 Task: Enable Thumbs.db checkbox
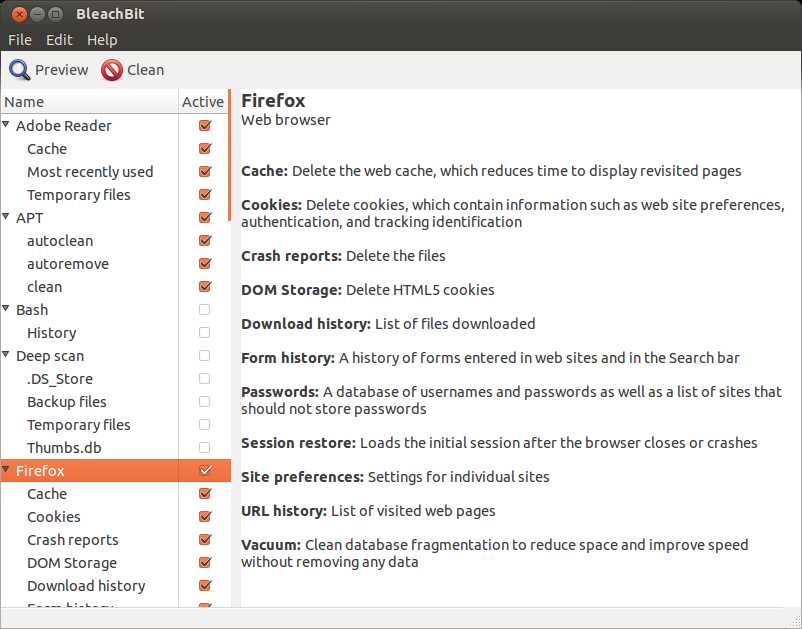[x=204, y=447]
